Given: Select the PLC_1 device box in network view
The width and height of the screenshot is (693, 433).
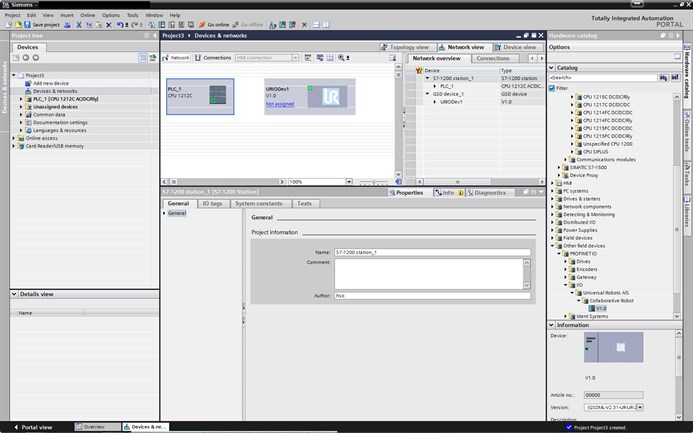Looking at the screenshot, I should click(200, 96).
